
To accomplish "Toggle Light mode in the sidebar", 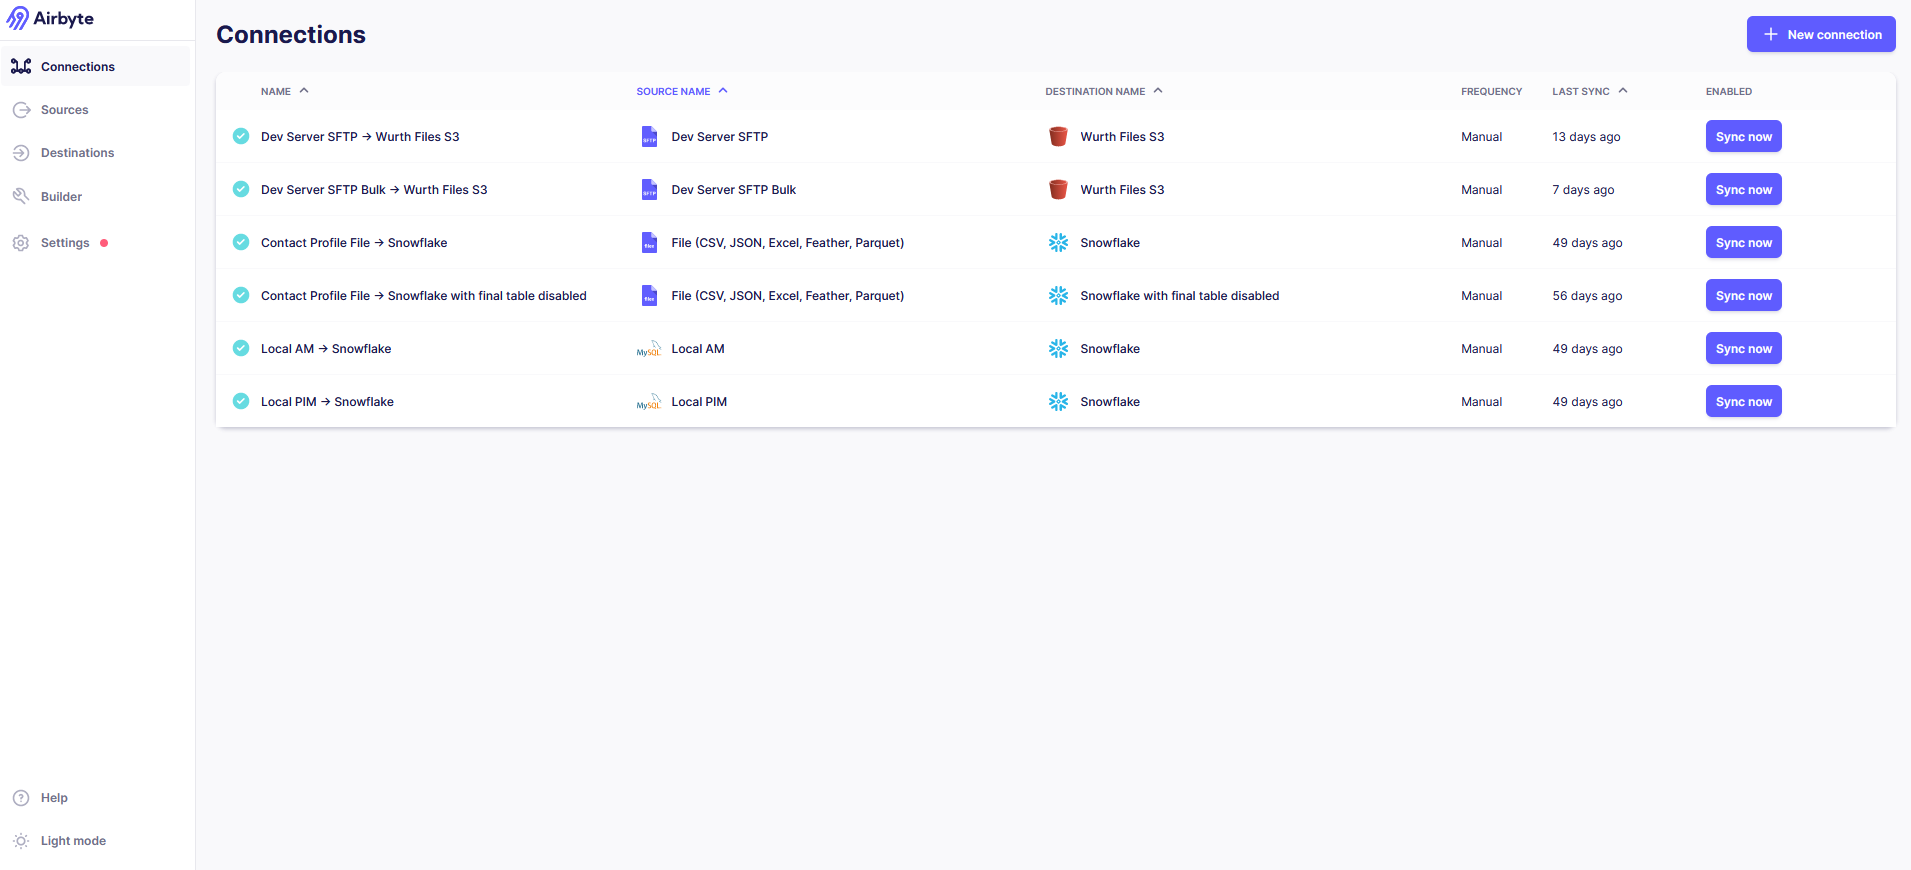I will pyautogui.click(x=60, y=841).
